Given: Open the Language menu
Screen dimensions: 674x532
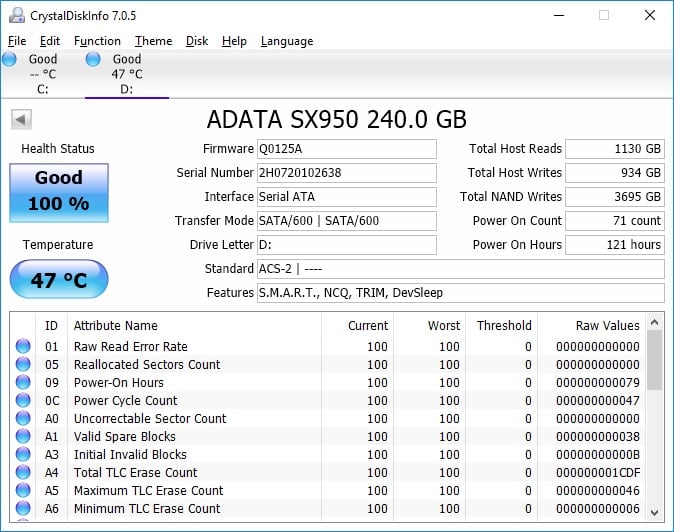Looking at the screenshot, I should coord(287,41).
